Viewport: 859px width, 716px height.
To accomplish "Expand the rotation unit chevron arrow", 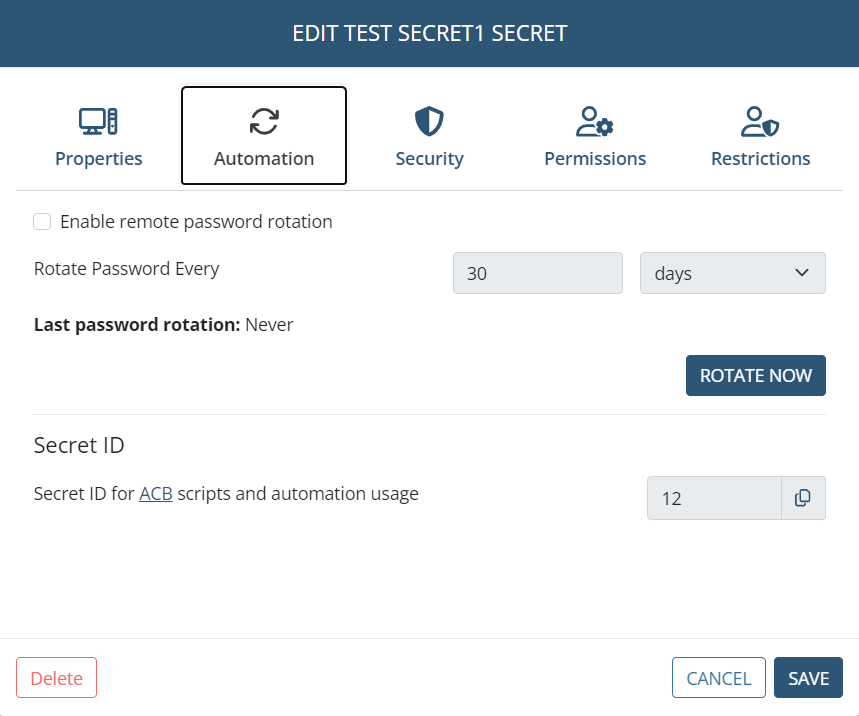I will [x=801, y=273].
